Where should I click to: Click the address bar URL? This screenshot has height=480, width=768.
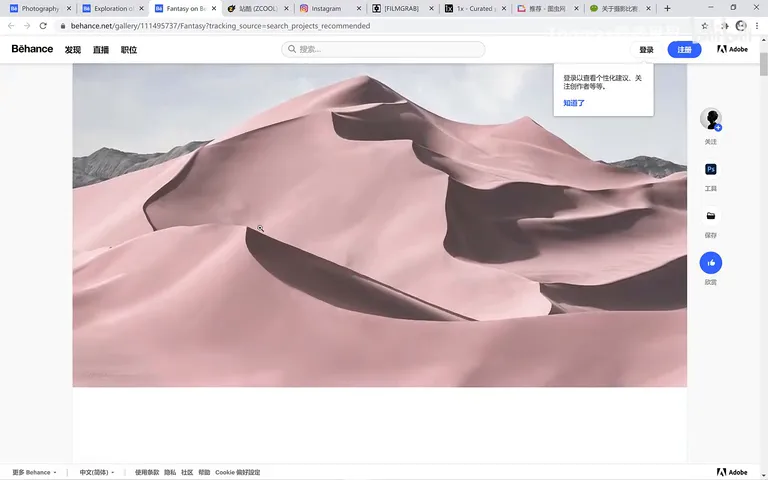click(220, 26)
